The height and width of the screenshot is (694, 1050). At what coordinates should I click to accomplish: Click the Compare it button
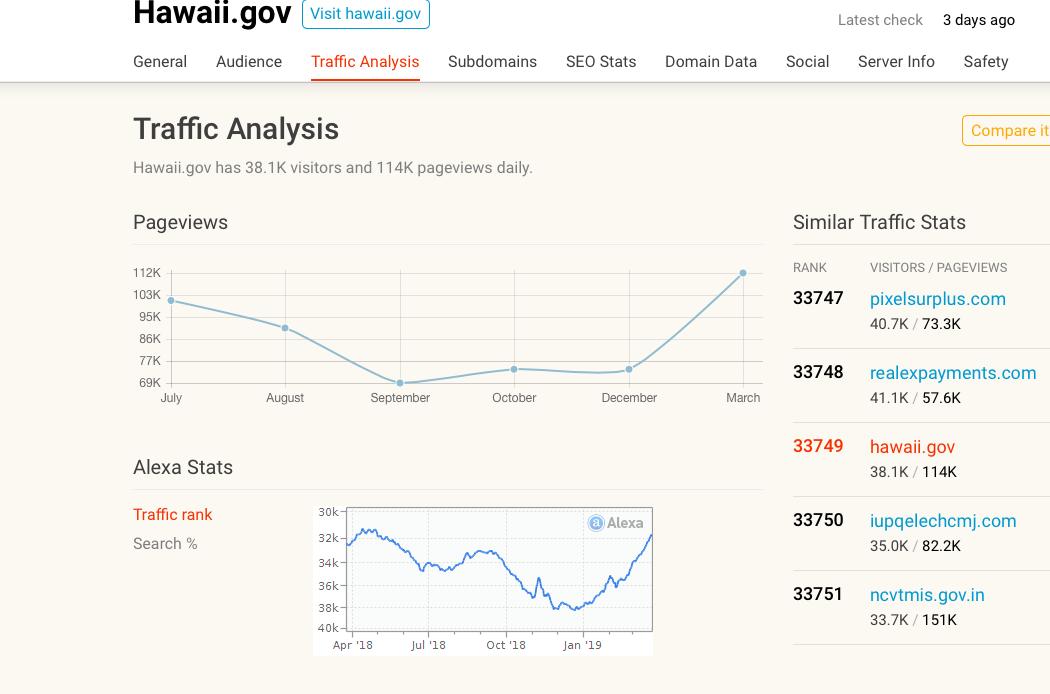tap(1006, 131)
